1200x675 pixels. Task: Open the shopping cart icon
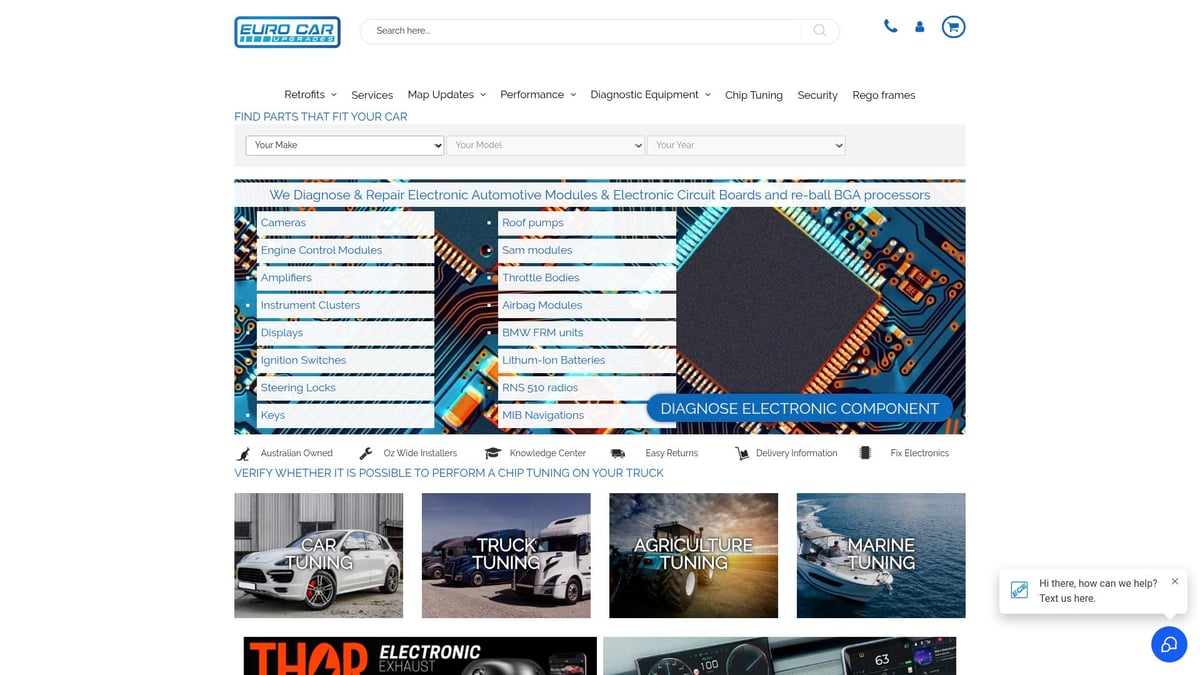click(953, 27)
